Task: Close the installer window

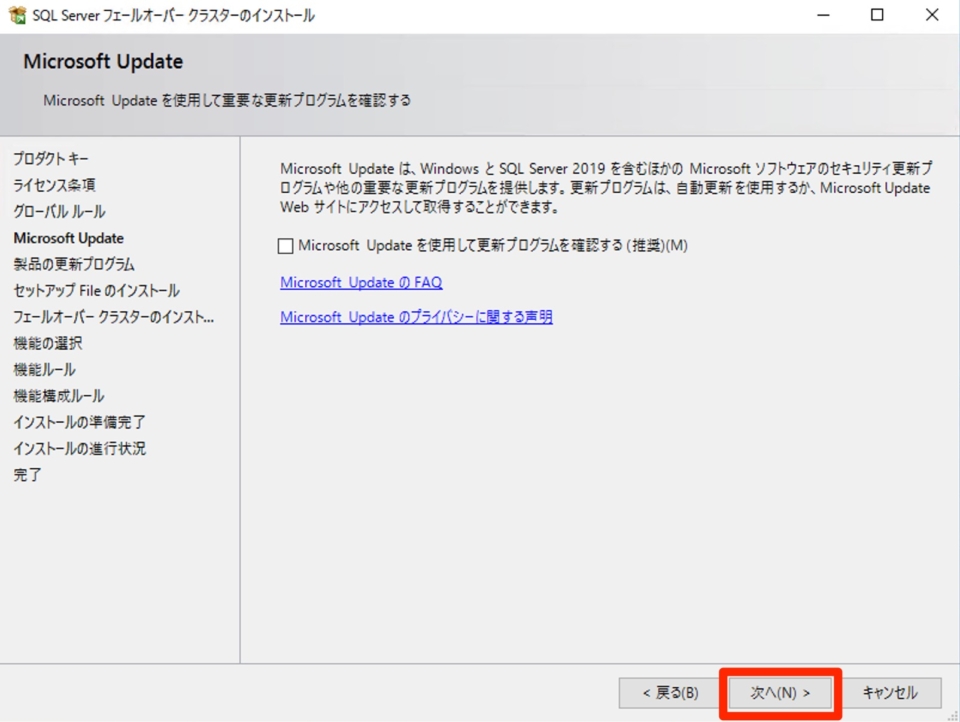Action: [932, 15]
